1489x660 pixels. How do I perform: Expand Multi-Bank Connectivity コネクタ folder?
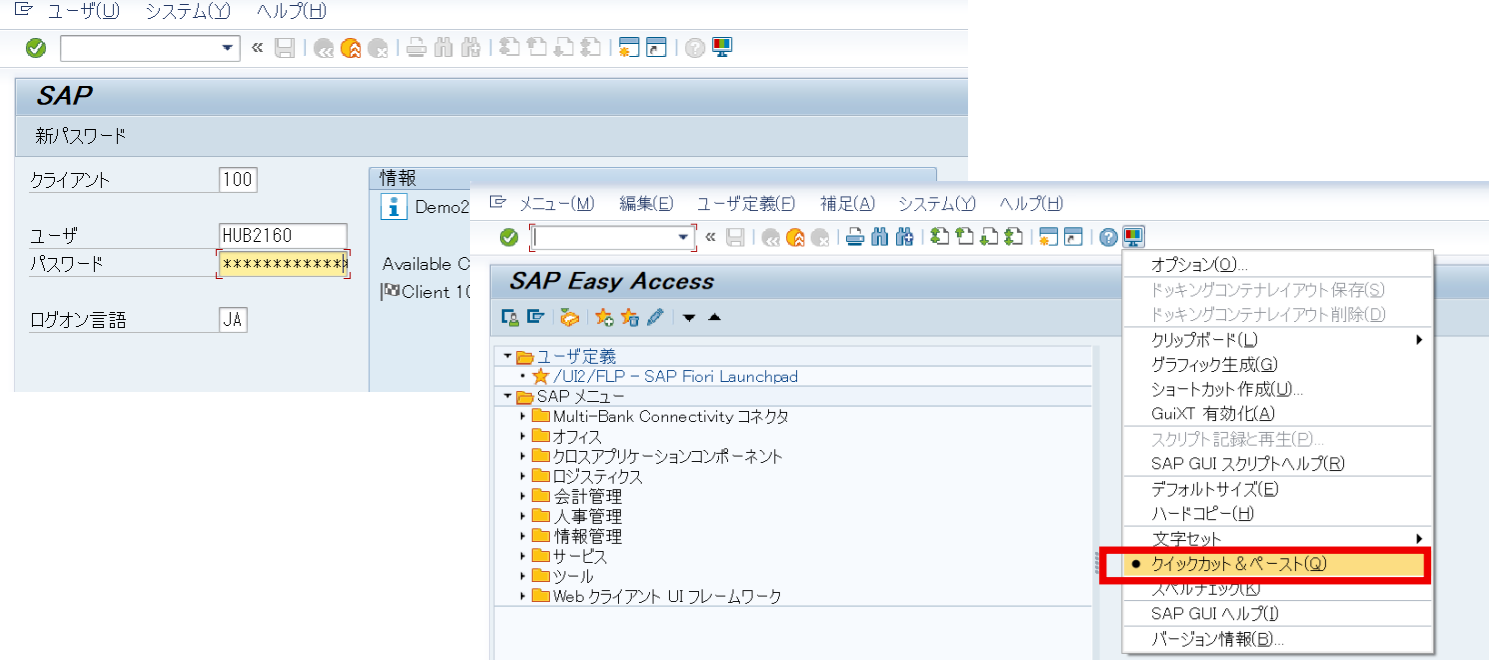click(x=523, y=416)
